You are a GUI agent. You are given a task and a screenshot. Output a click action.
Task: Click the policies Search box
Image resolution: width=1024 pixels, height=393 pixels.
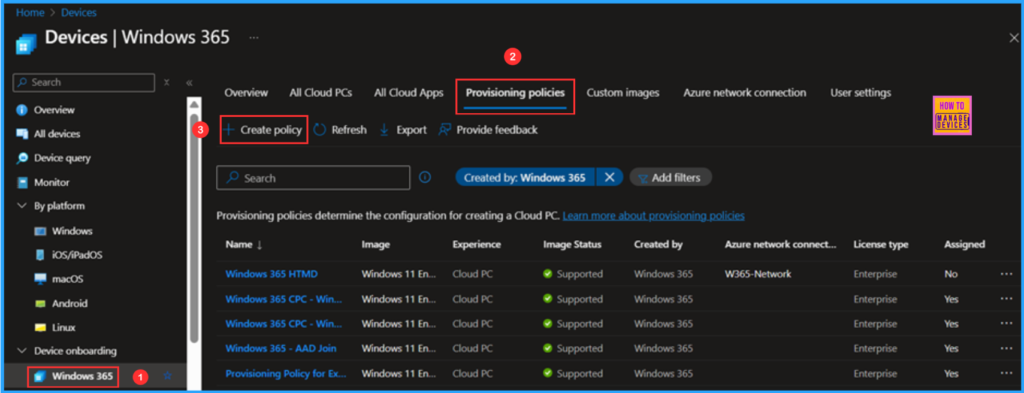point(313,178)
